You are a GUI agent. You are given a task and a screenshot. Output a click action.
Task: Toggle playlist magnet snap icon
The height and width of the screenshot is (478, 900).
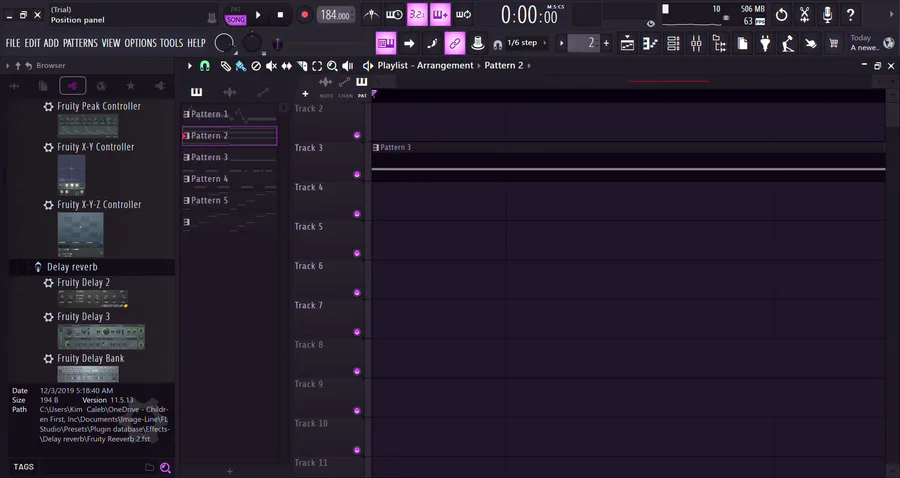(x=205, y=66)
